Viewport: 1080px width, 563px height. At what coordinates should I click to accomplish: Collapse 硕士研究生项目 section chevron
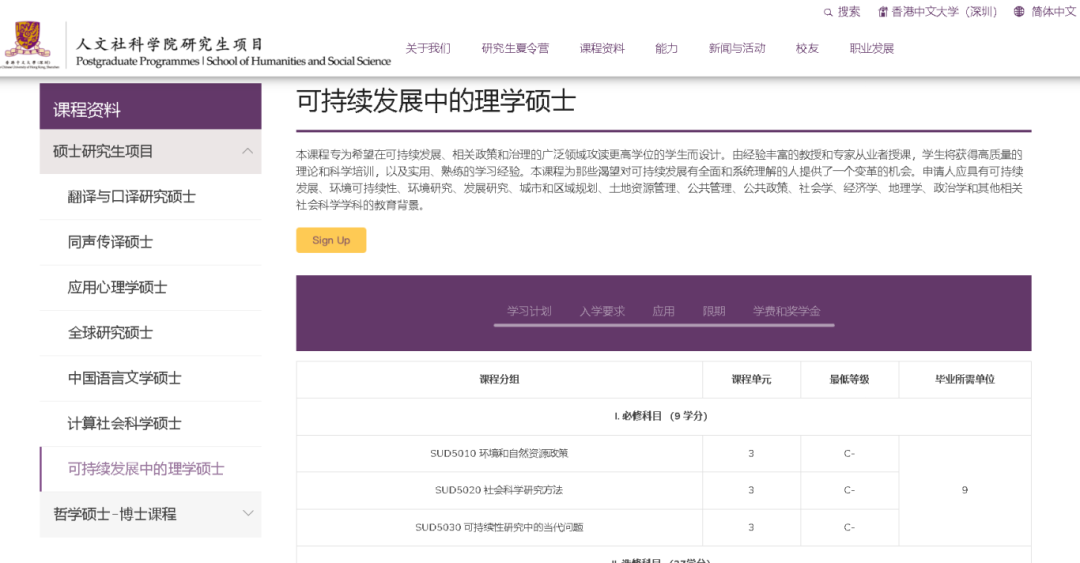coord(247,151)
